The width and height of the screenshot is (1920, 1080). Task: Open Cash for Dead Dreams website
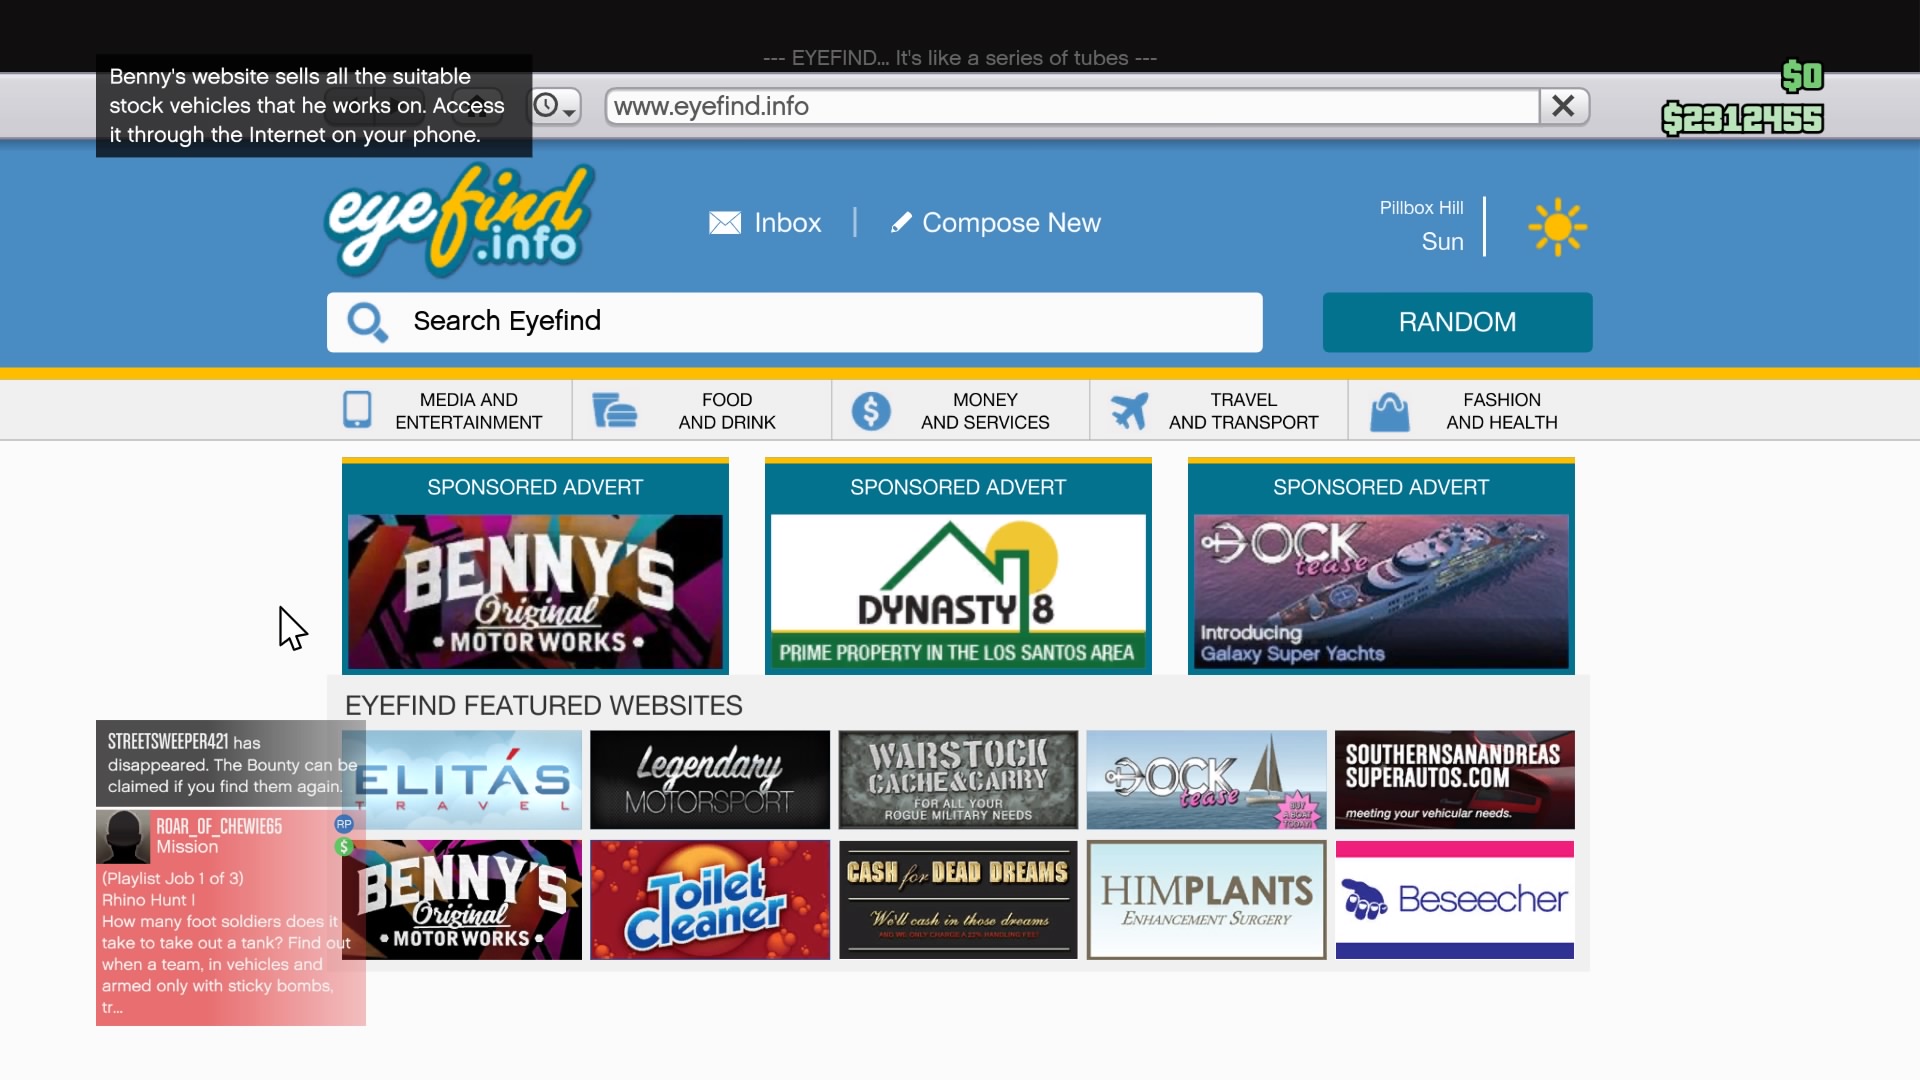(x=957, y=899)
